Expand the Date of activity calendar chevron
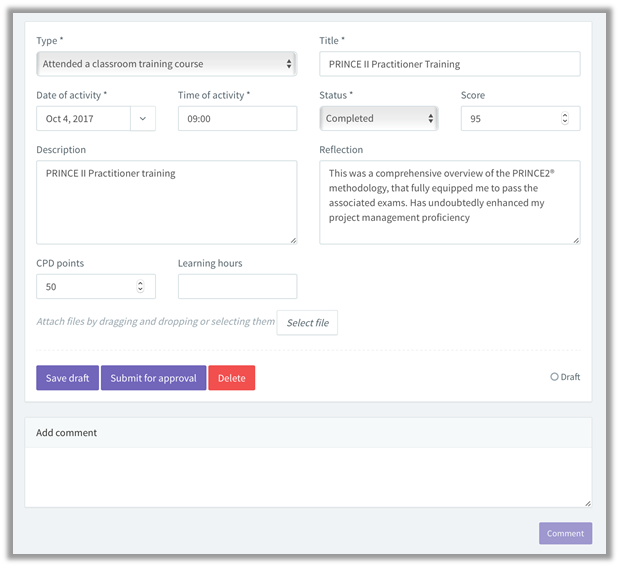The height and width of the screenshot is (567, 619). pyautogui.click(x=143, y=118)
